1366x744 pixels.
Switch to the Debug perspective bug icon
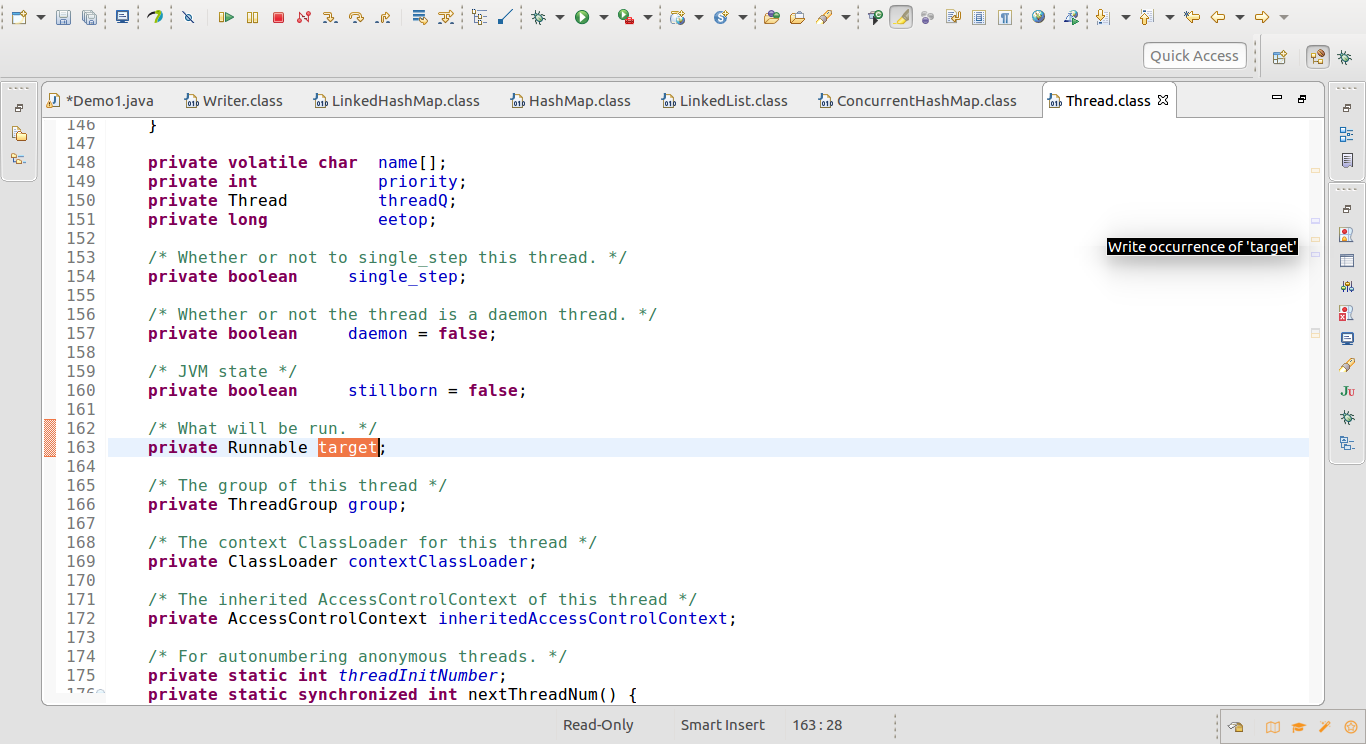1344,57
